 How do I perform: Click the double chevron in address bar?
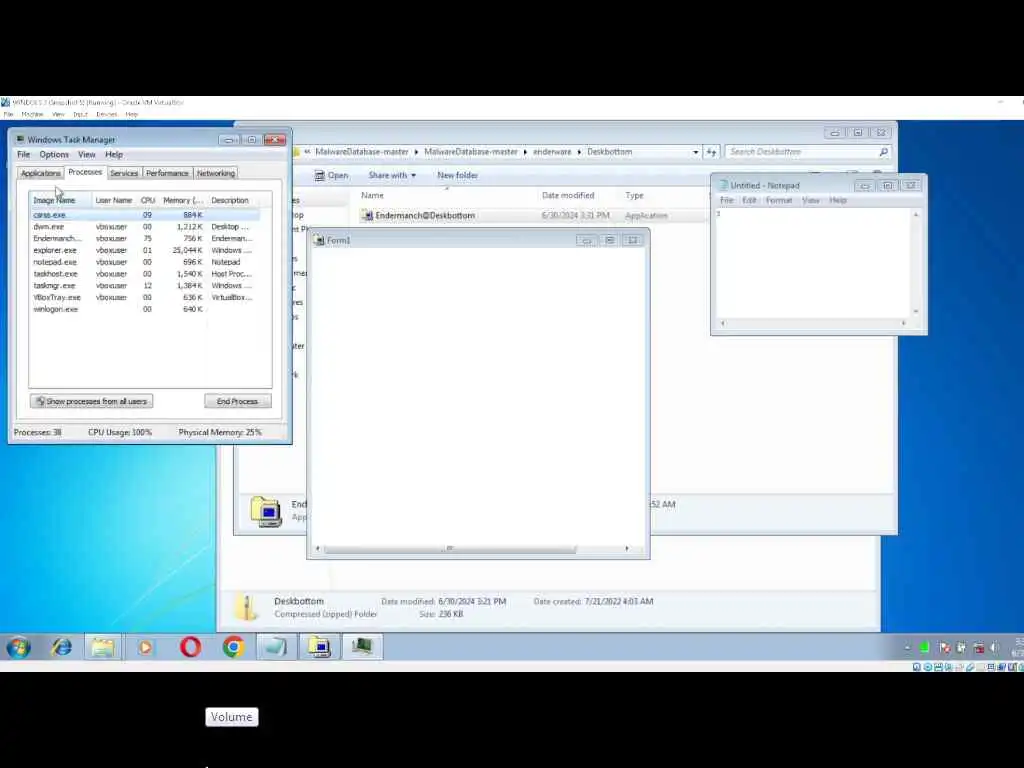pyautogui.click(x=307, y=152)
